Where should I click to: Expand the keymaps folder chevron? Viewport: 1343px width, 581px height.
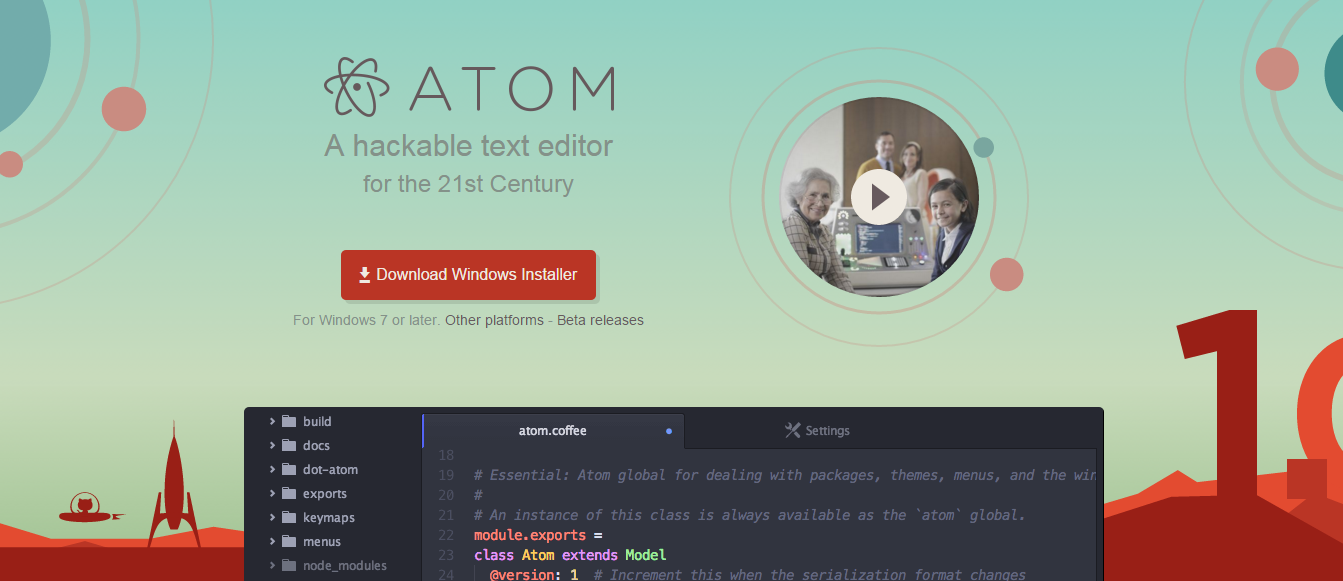[272, 517]
